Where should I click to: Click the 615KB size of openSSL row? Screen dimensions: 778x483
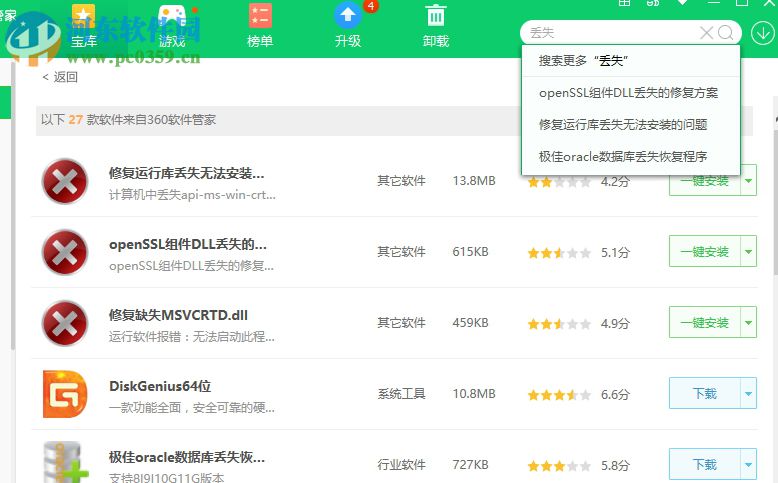(470, 252)
